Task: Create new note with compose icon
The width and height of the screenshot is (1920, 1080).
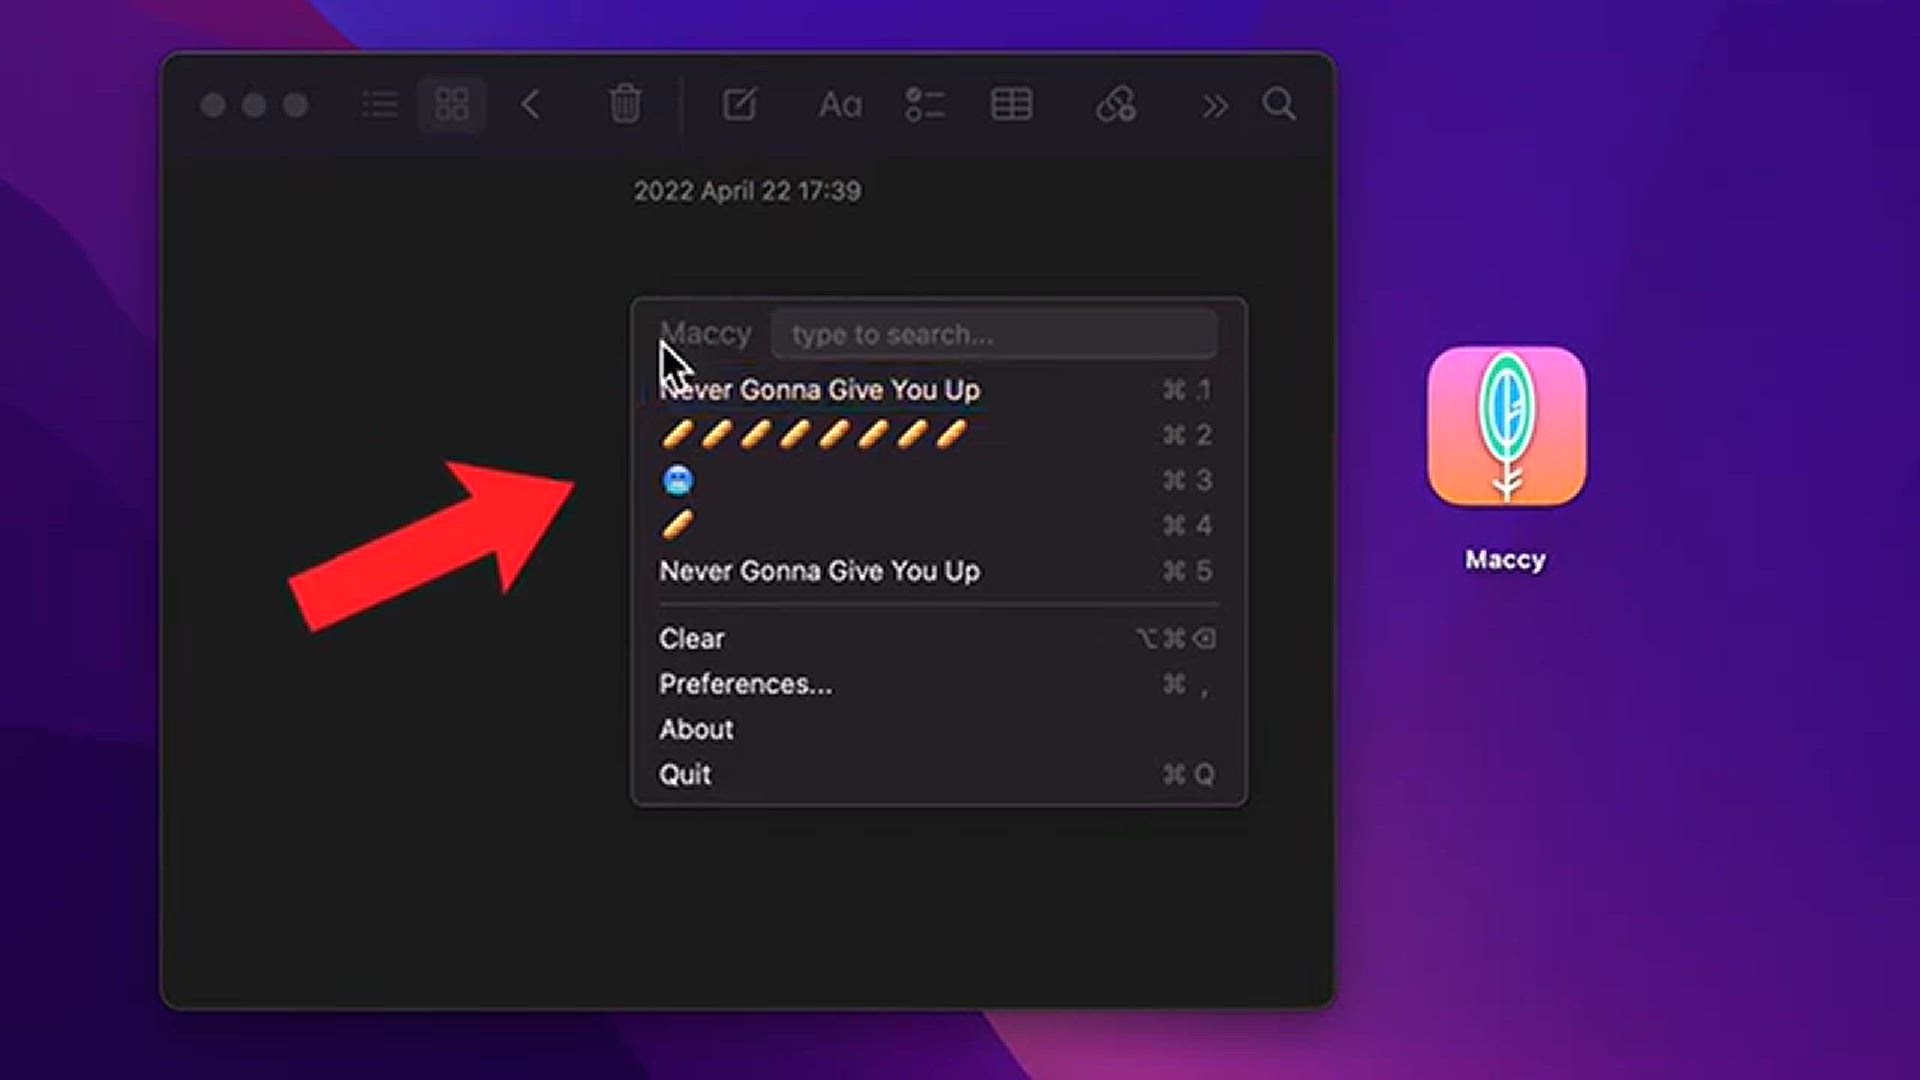Action: click(740, 104)
